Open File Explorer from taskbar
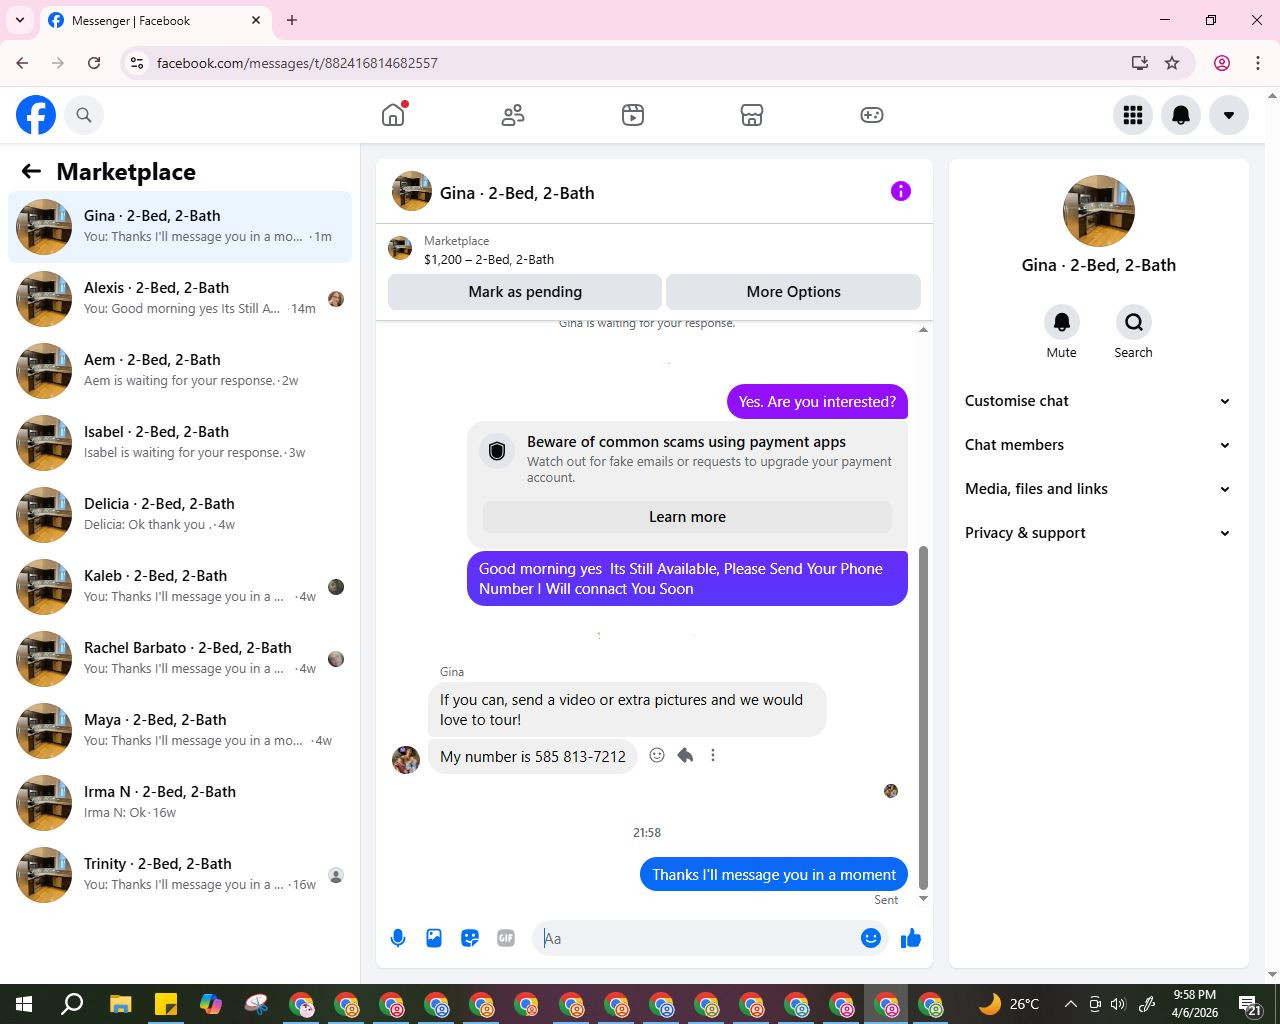Screen dimensions: 1280x1024 point(120,1004)
